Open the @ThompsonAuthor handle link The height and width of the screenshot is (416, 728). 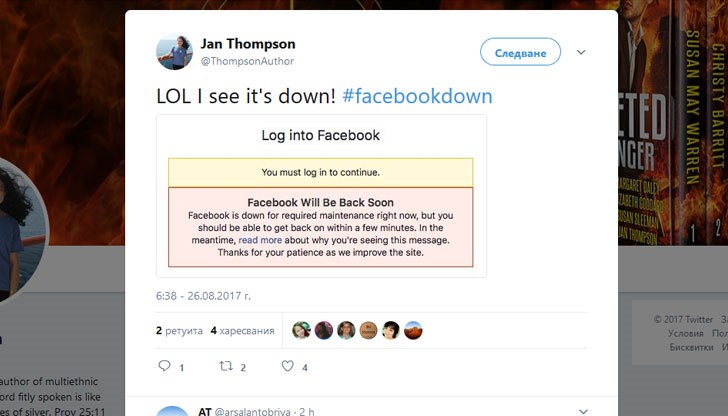pos(247,61)
